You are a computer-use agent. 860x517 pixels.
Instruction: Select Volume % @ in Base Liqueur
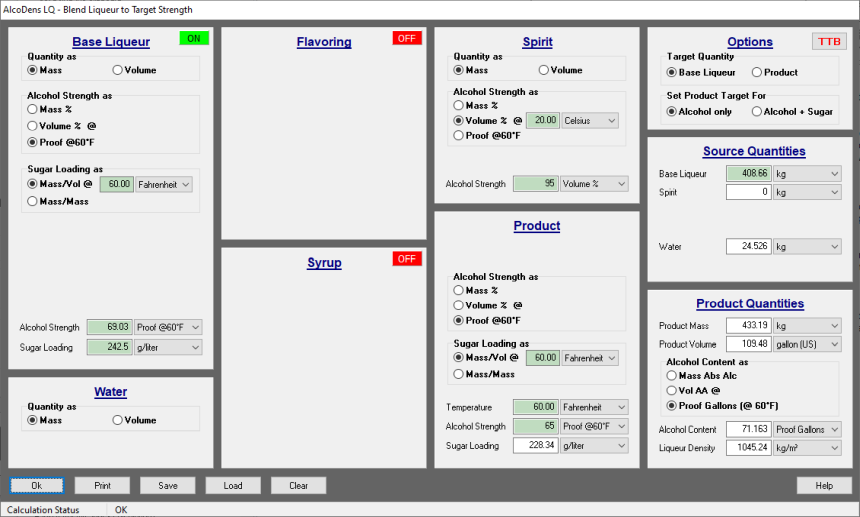pos(62,126)
